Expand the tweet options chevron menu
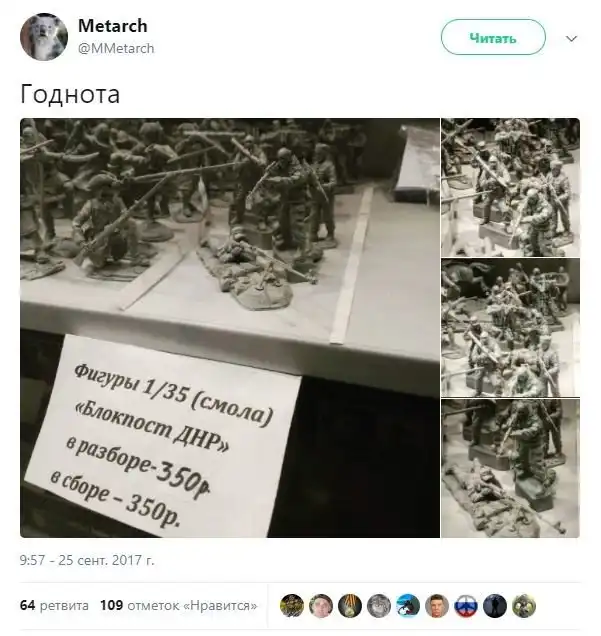The image size is (601, 636). 571,39
